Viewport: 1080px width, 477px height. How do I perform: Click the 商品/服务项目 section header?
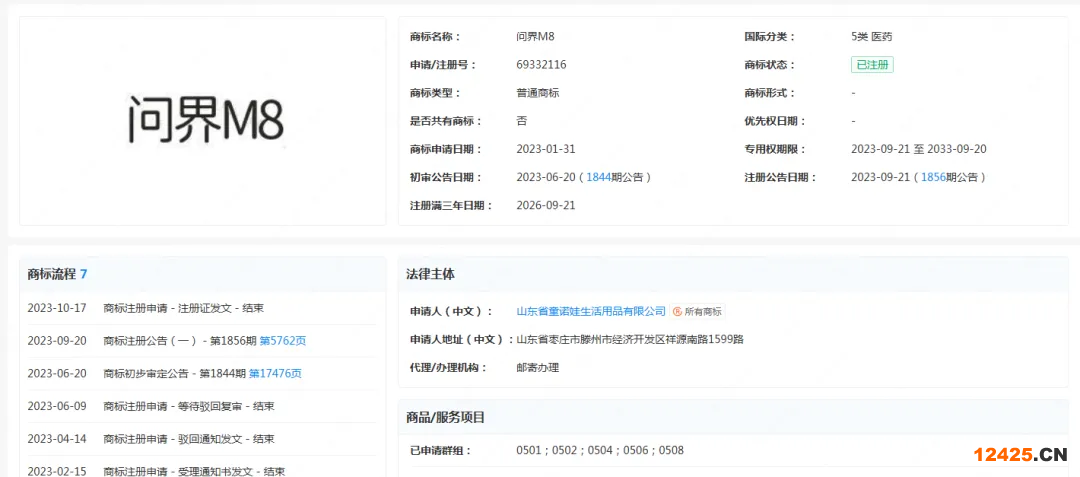[x=446, y=417]
